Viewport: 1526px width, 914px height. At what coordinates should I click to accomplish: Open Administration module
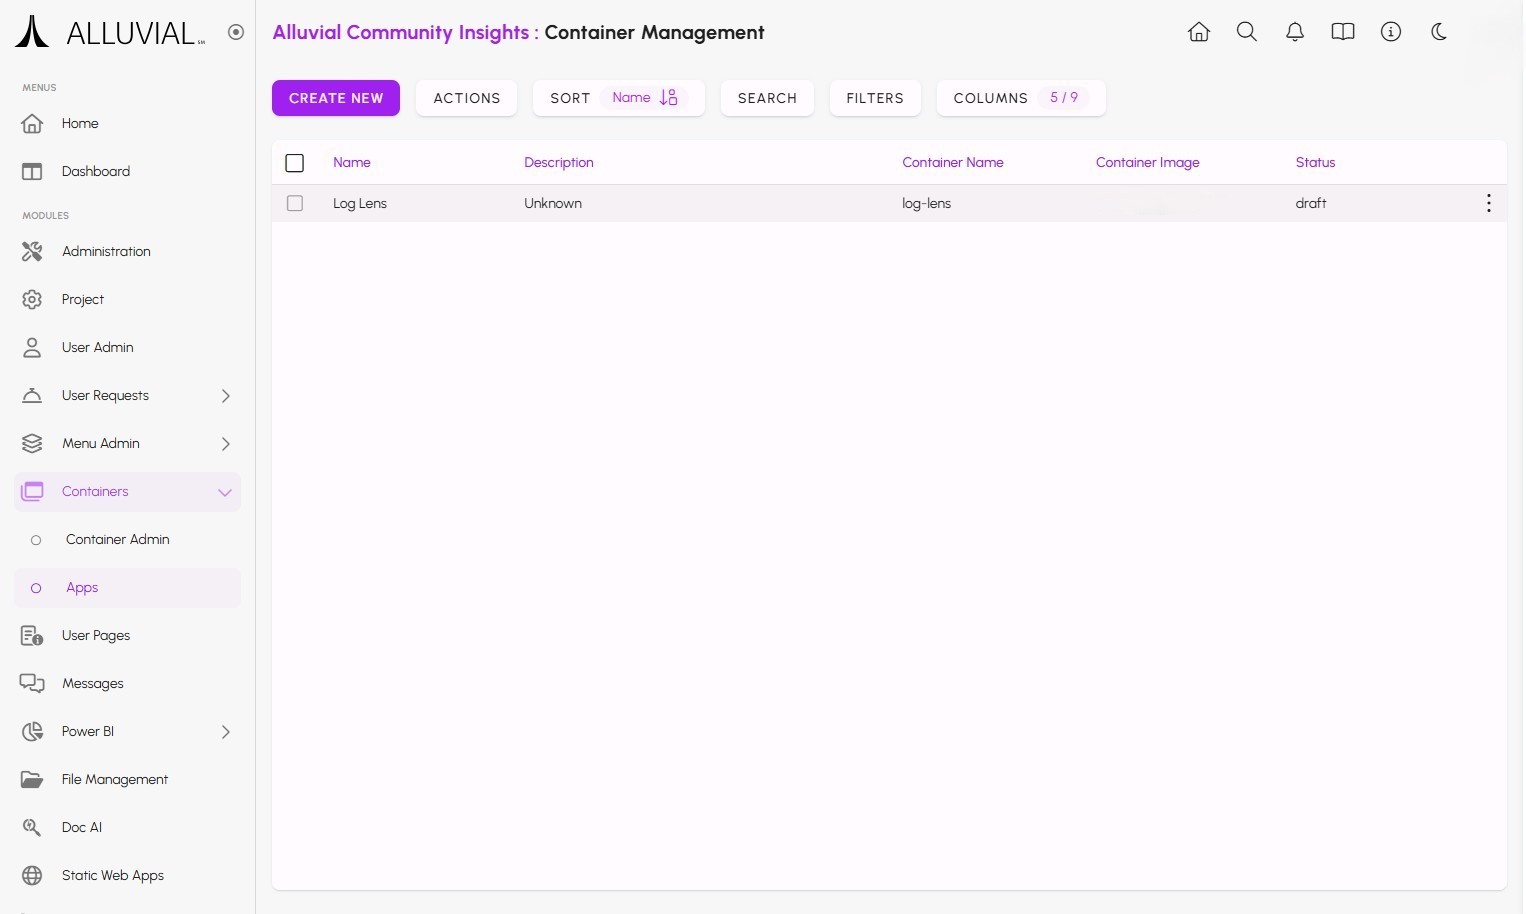click(x=127, y=252)
